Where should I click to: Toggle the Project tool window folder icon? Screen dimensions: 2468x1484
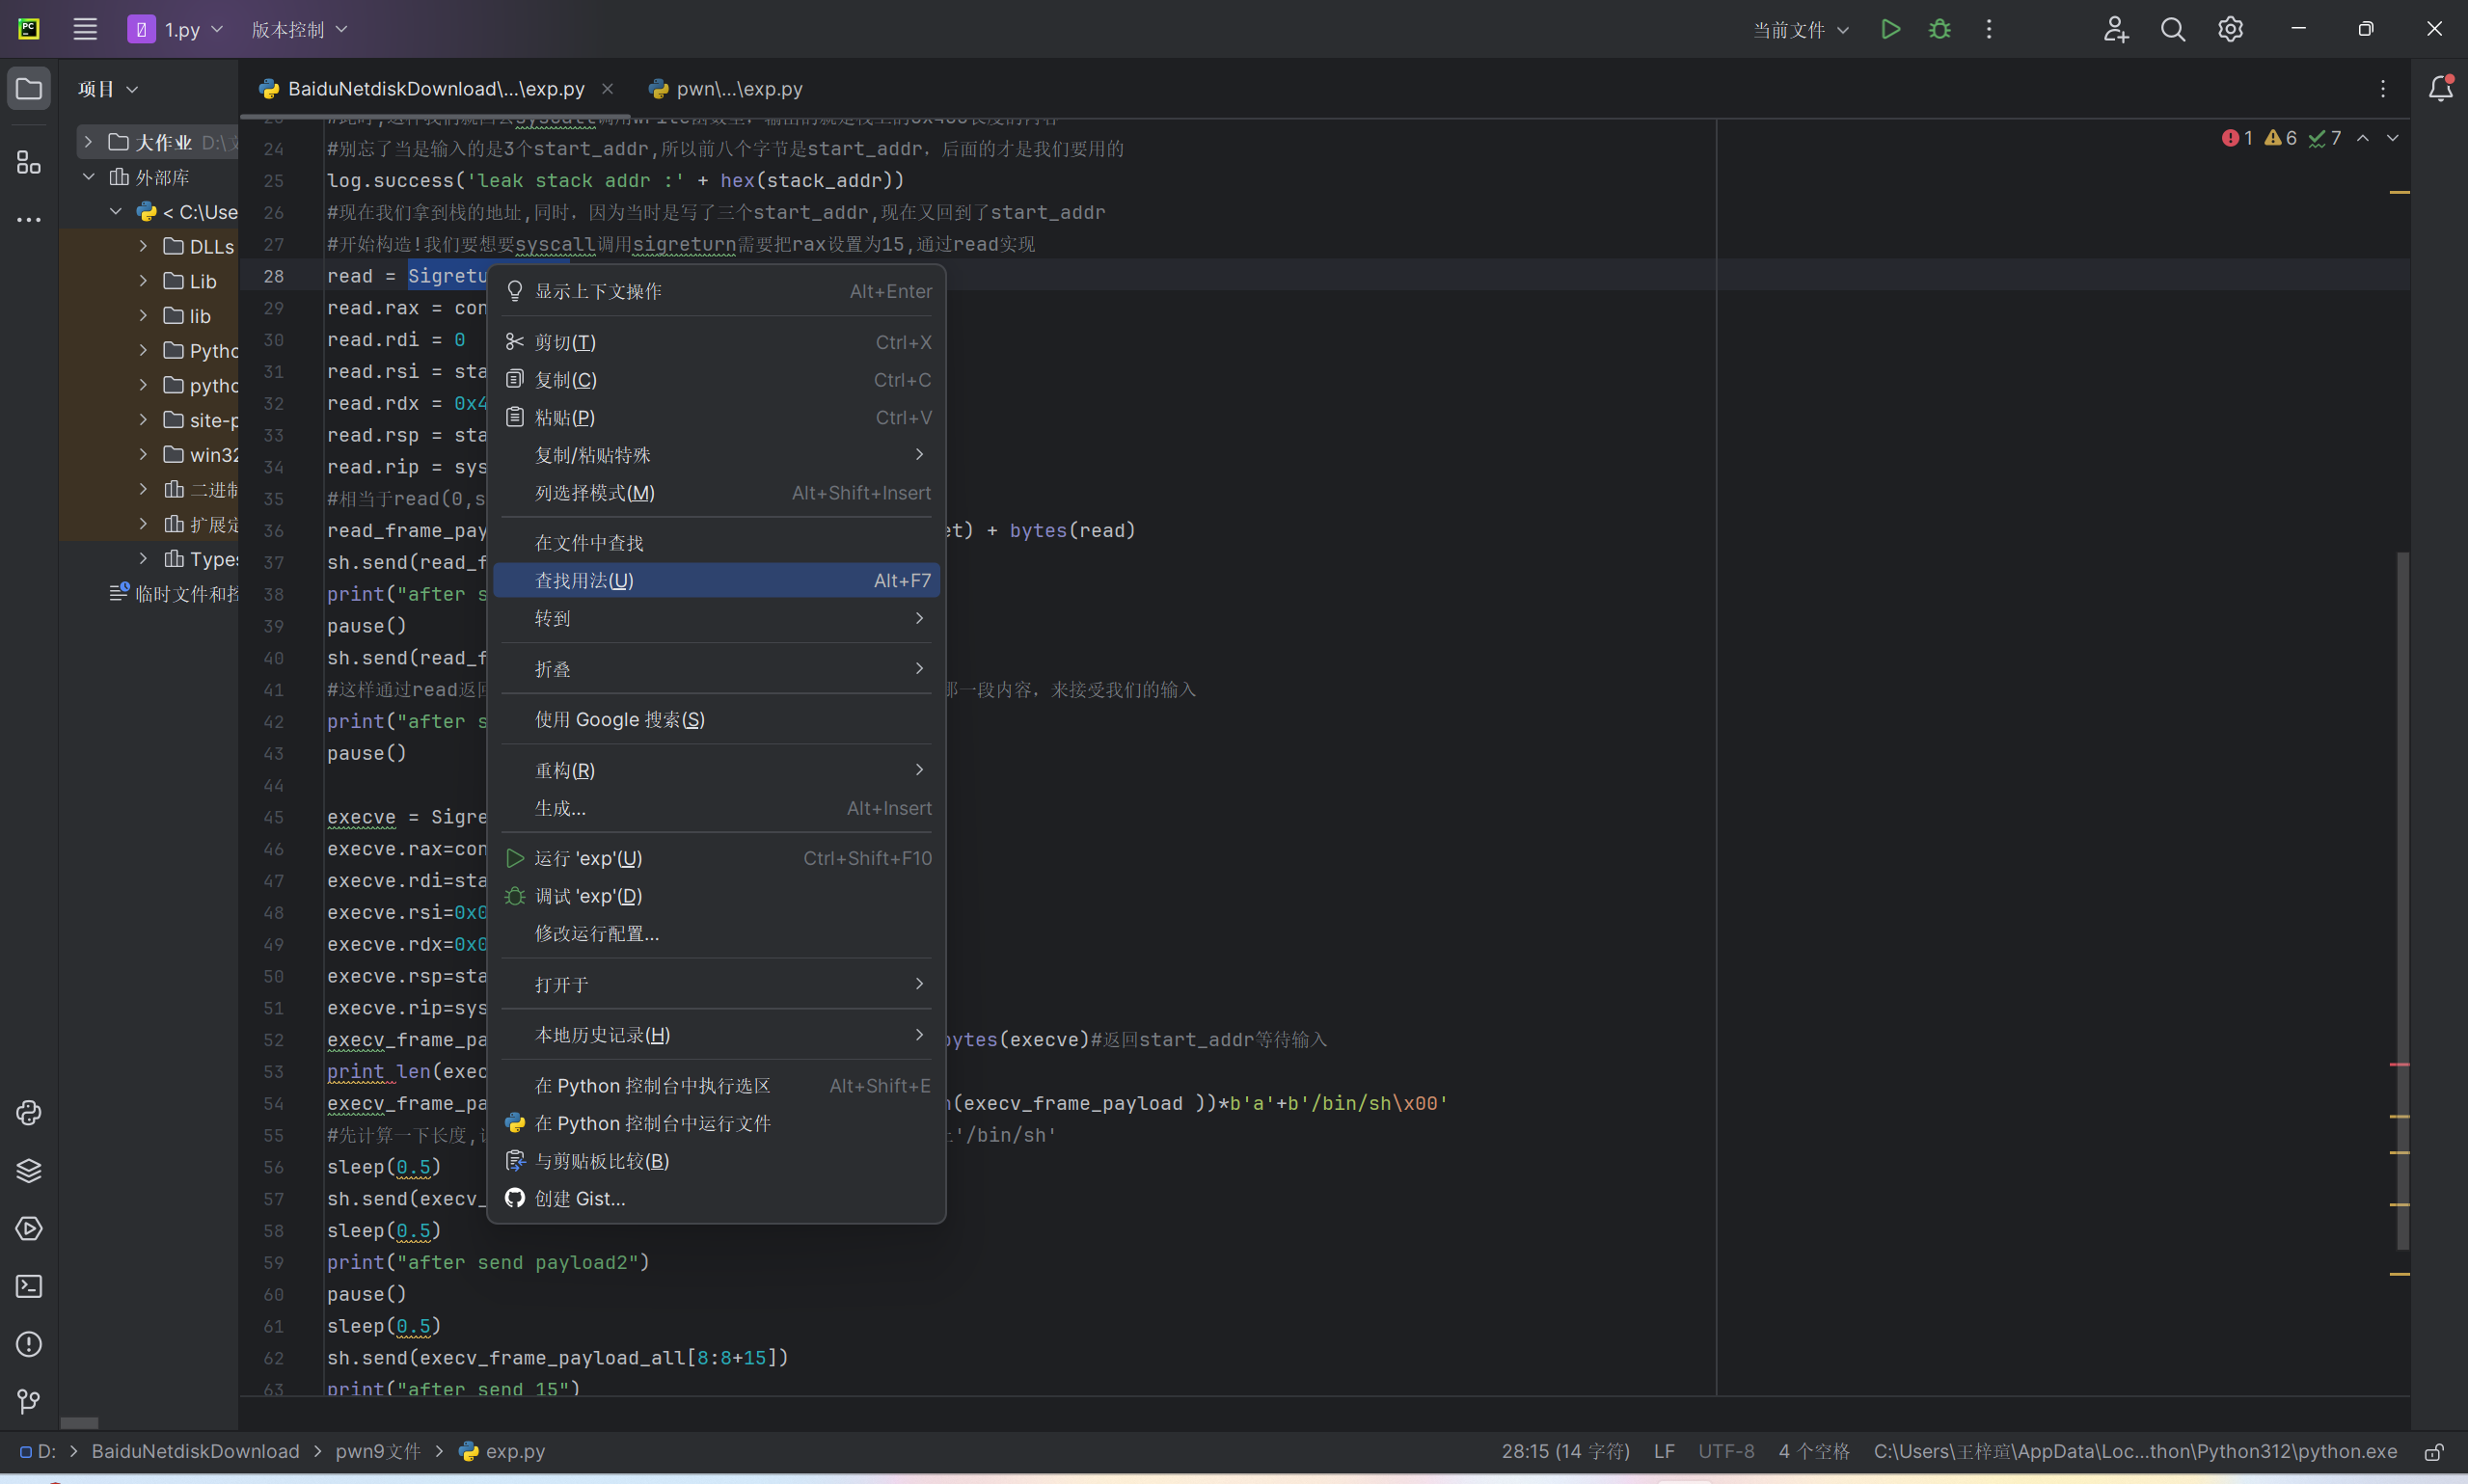click(29, 89)
